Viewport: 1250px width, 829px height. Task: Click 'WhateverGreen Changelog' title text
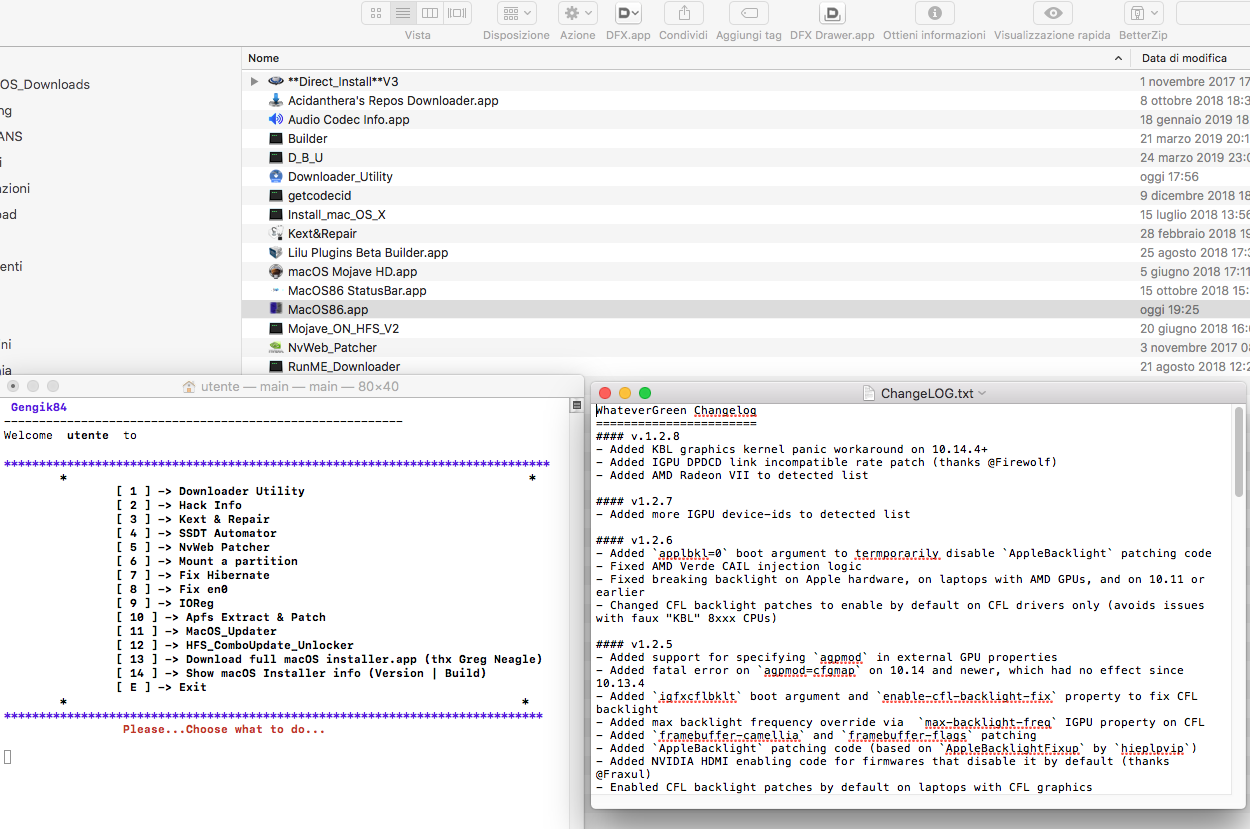pos(676,410)
